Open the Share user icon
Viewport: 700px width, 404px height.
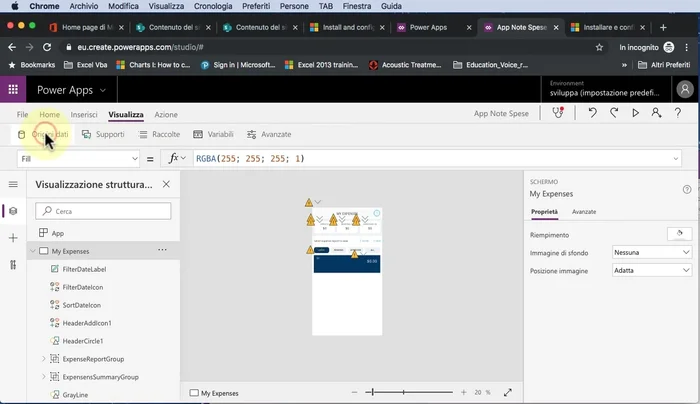click(656, 113)
